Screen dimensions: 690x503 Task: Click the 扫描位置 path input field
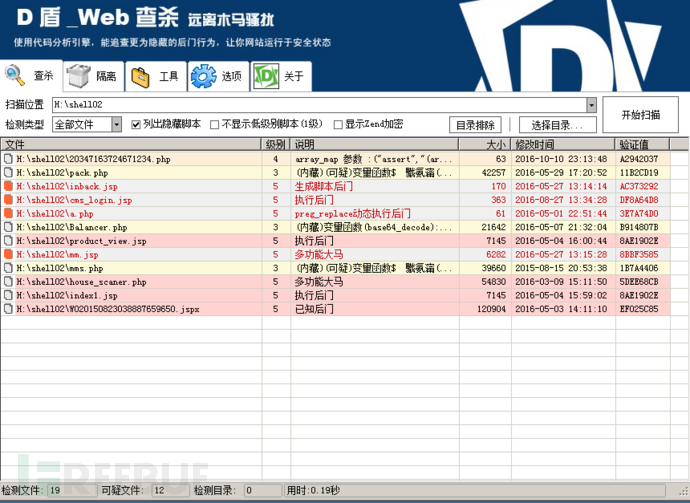[319, 105]
